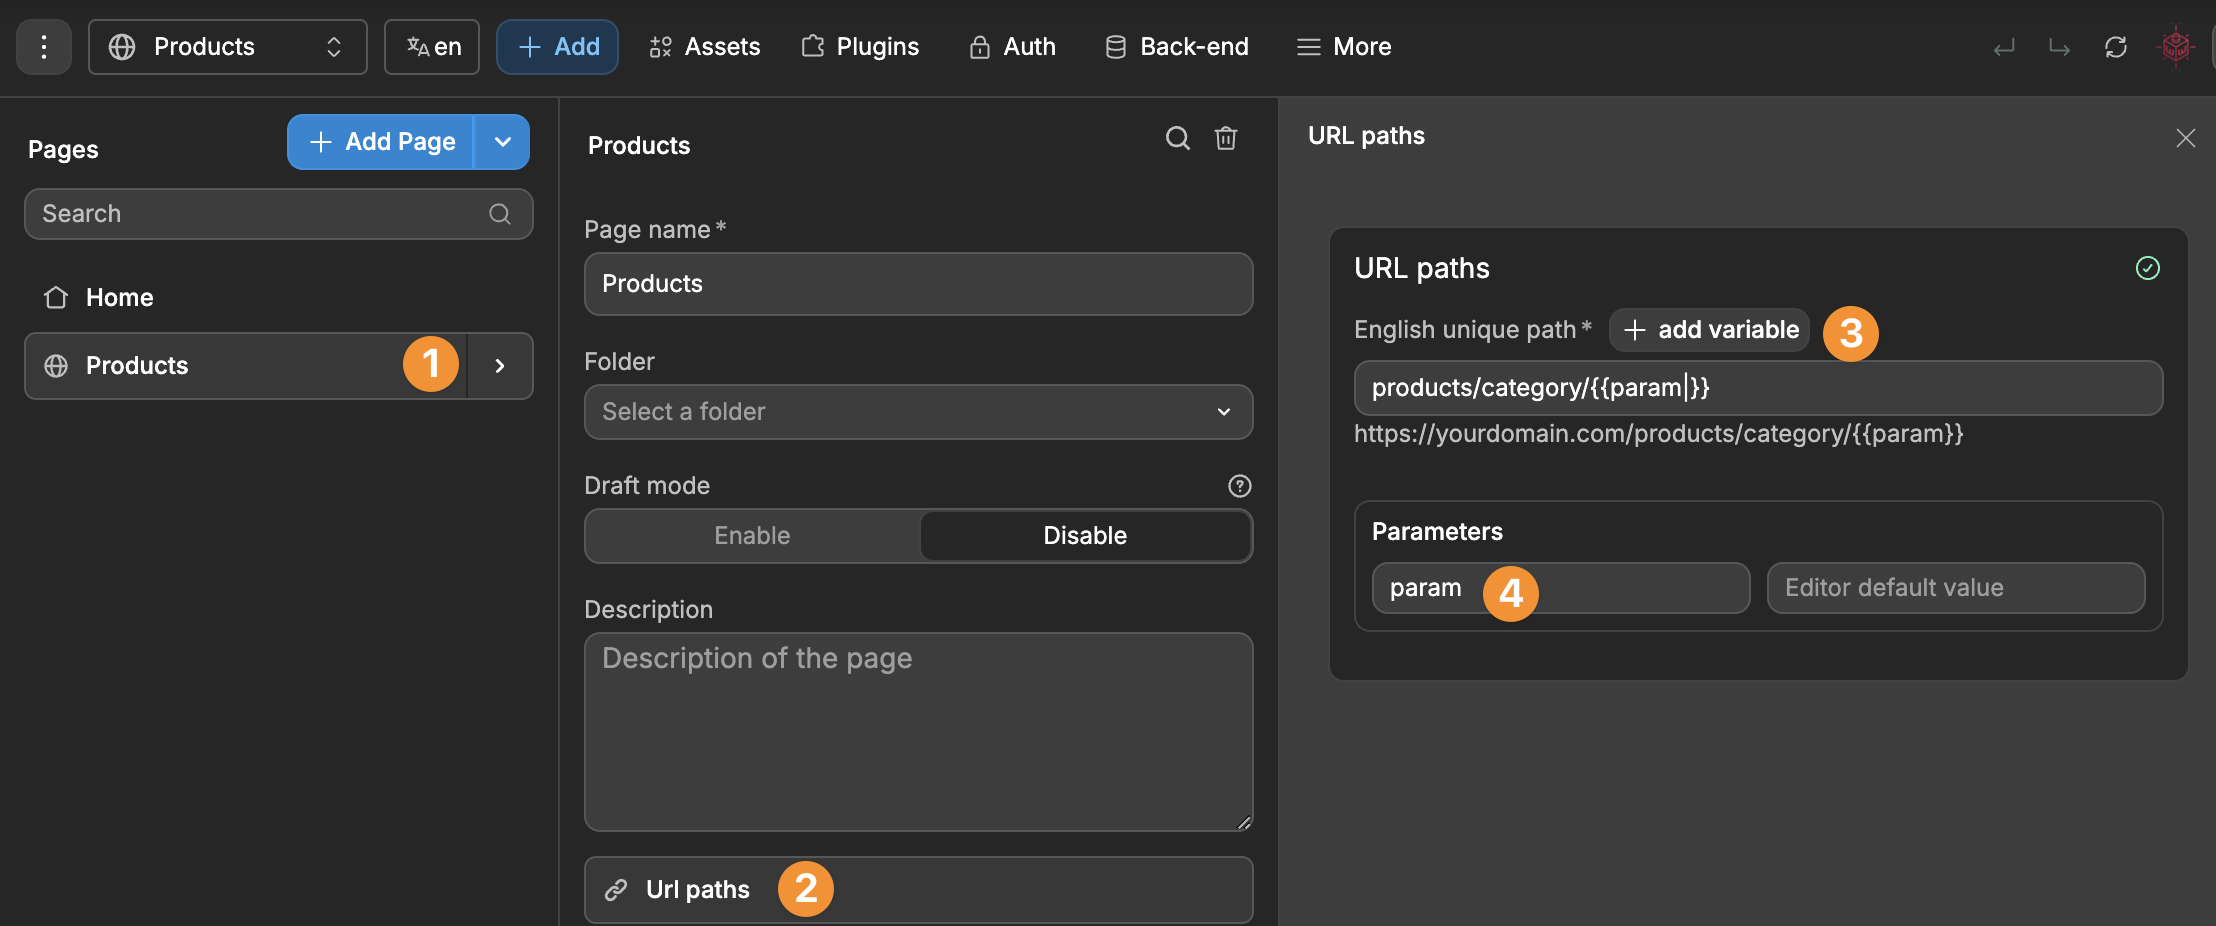Disable Draft mode

pos(1084,536)
